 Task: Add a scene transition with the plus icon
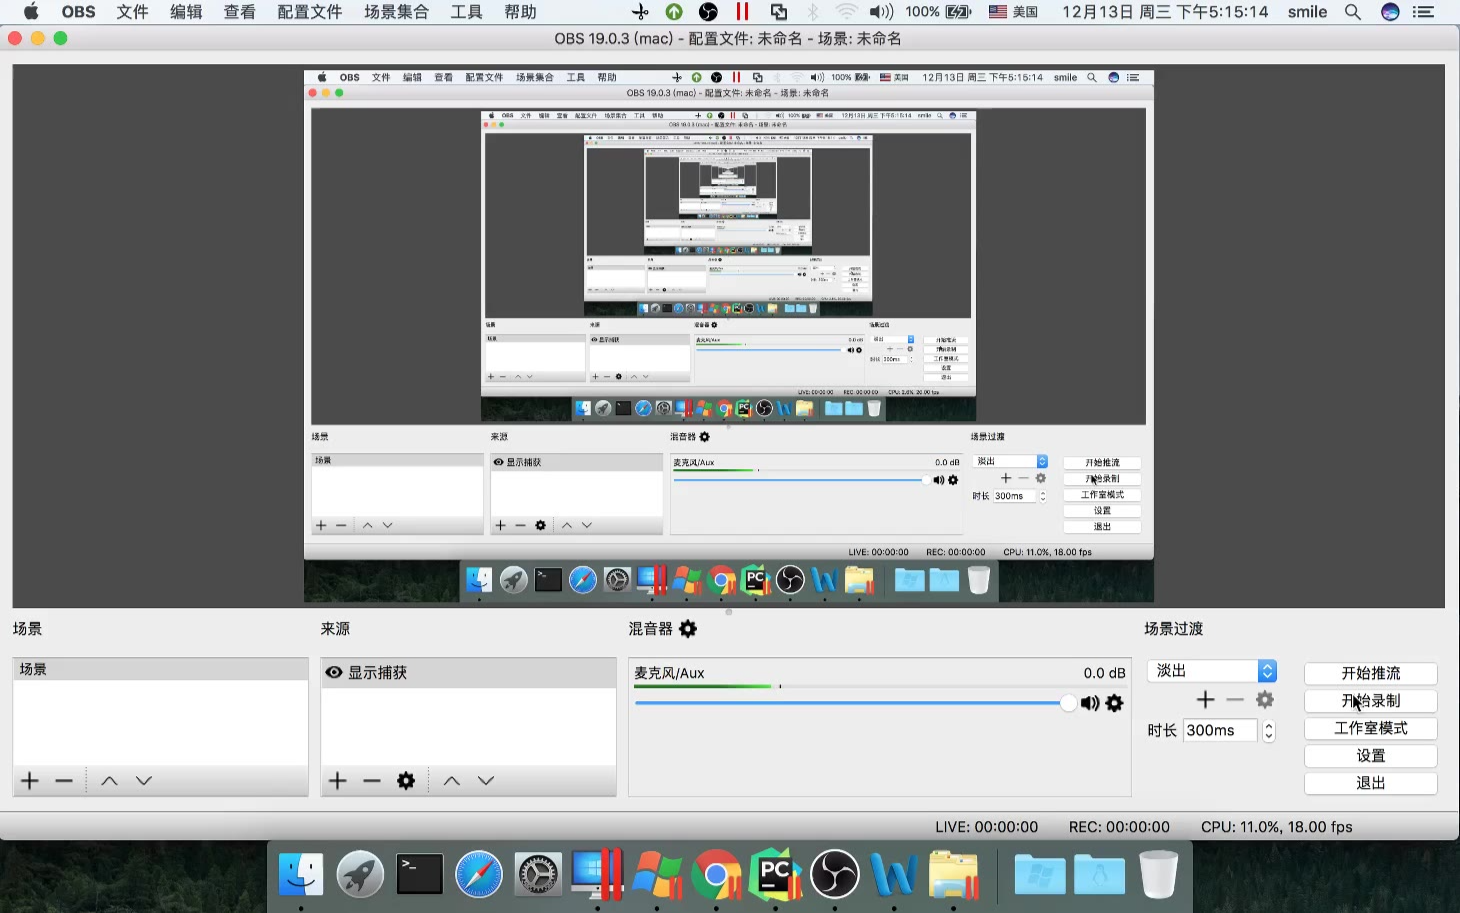coord(1206,700)
